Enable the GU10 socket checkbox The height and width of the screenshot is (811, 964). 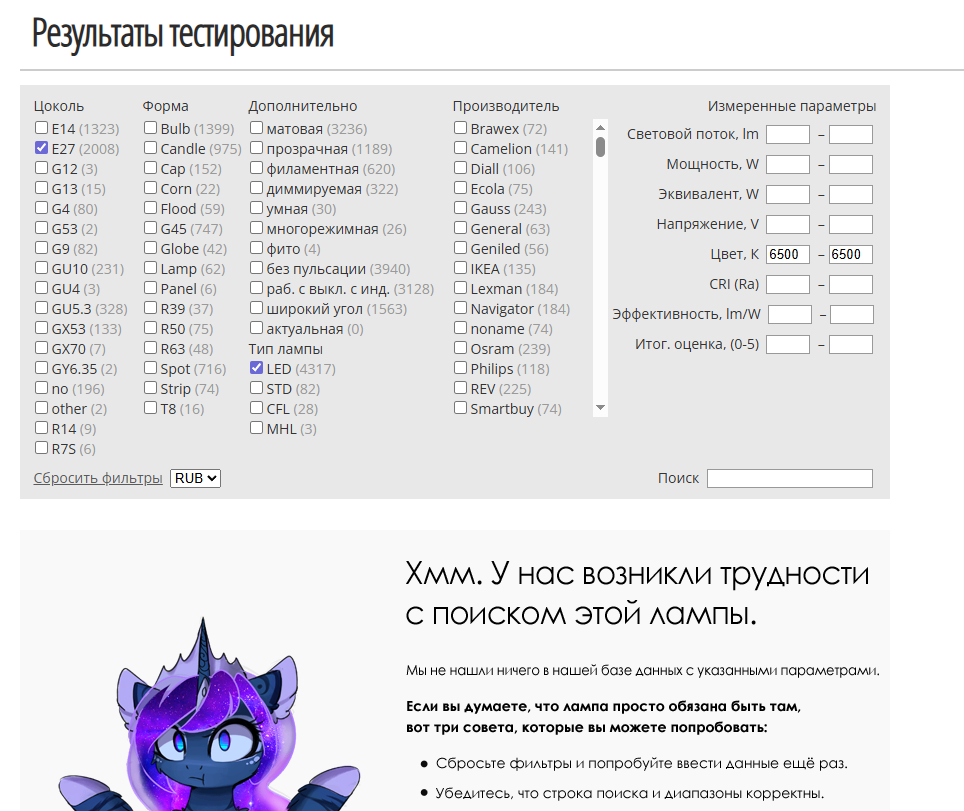point(41,268)
